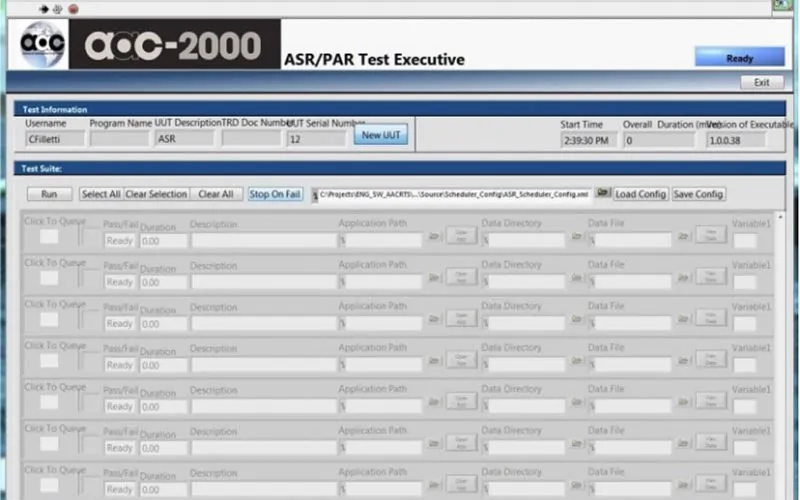Browse Data Directory in second test row
This screenshot has width=800, height=500.
coord(577,278)
